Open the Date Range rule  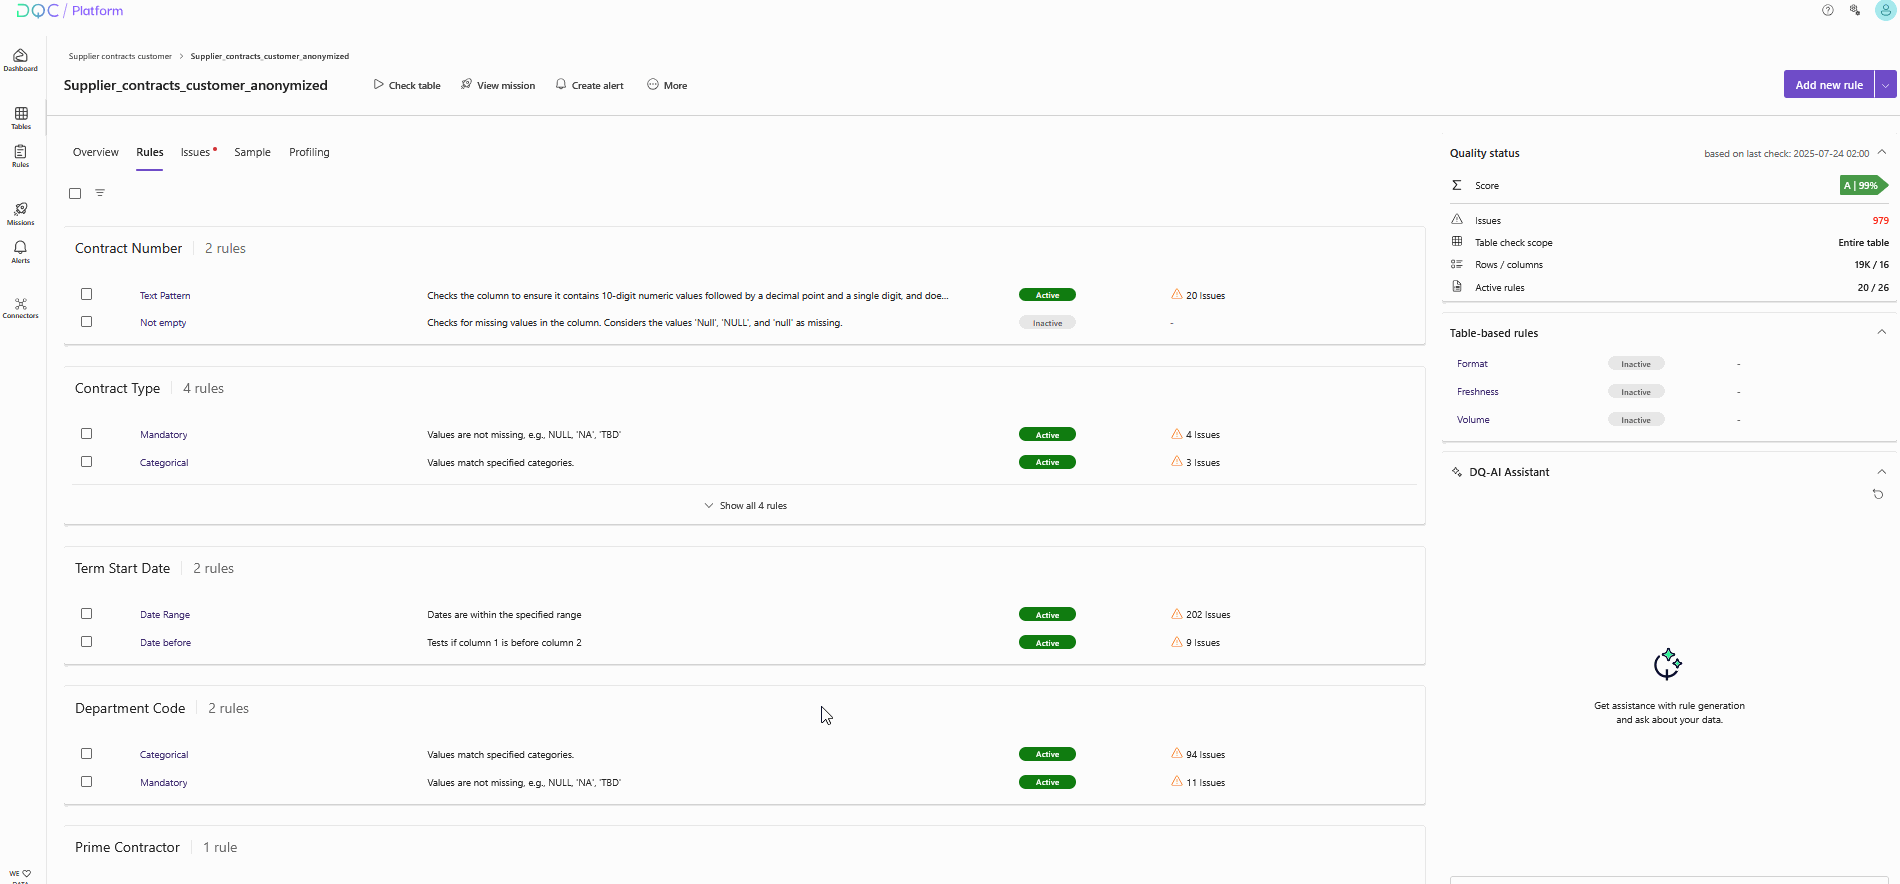coord(165,615)
